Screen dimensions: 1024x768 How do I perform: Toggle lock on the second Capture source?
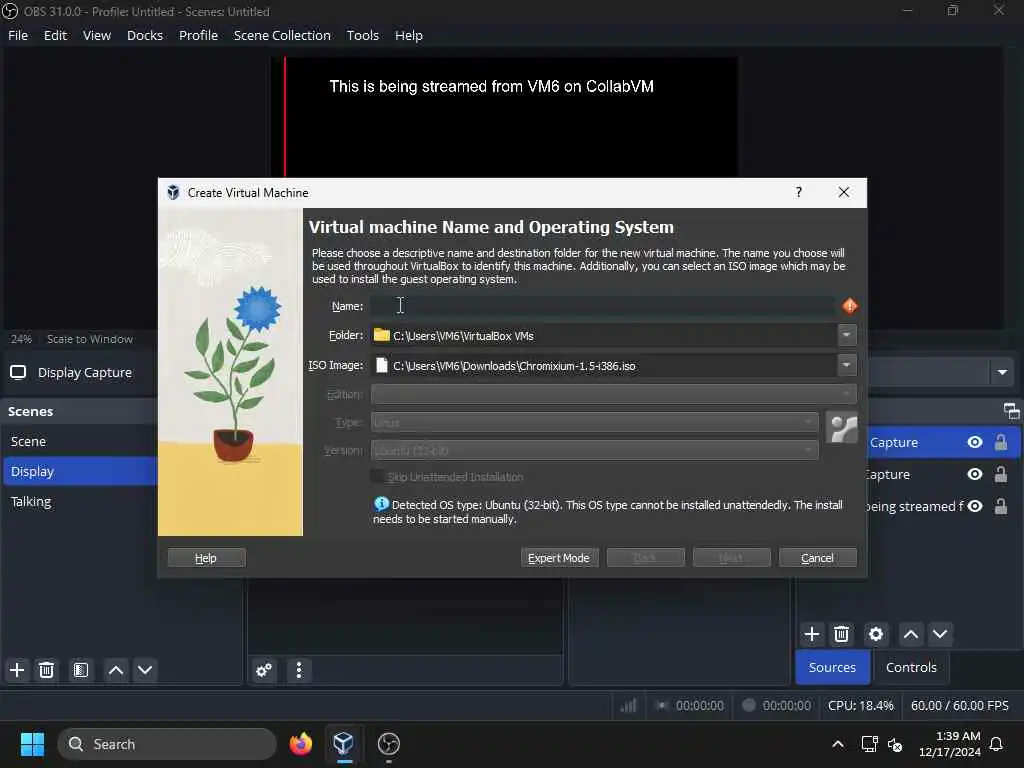pos(1000,474)
